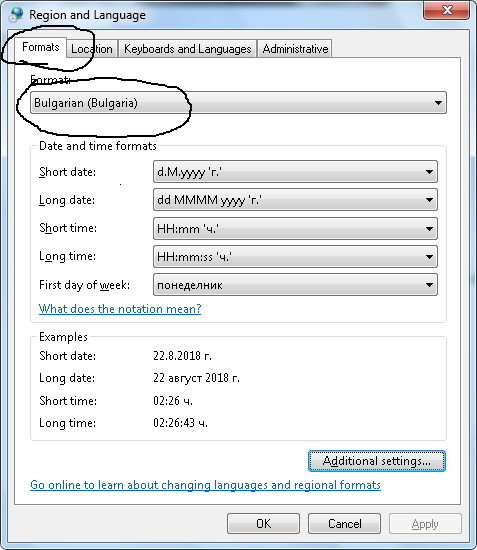Confirm with the OK button

coord(263,524)
